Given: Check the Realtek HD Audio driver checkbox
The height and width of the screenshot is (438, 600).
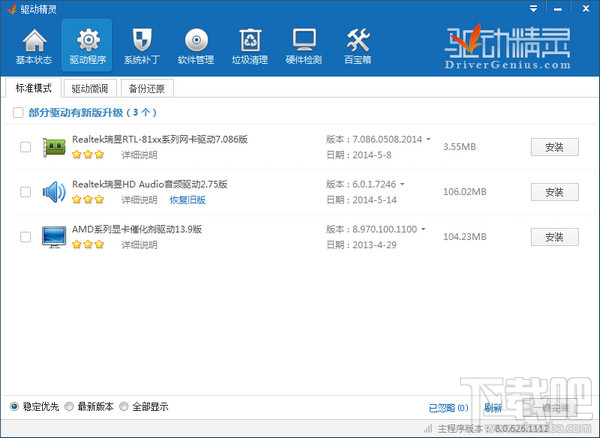Looking at the screenshot, I should click(26, 192).
